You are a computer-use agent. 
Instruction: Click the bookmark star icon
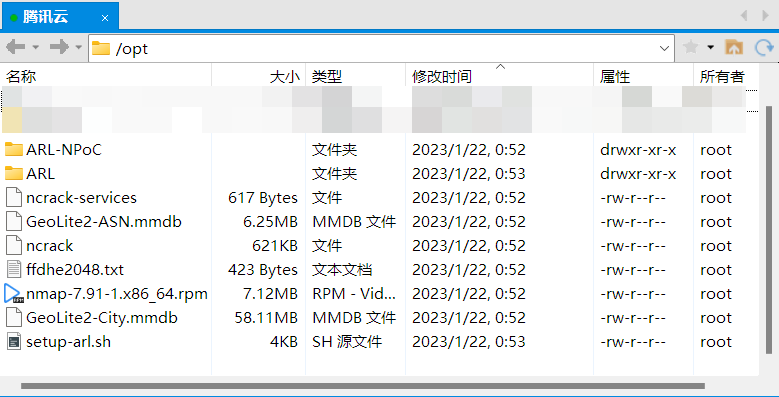pos(691,48)
